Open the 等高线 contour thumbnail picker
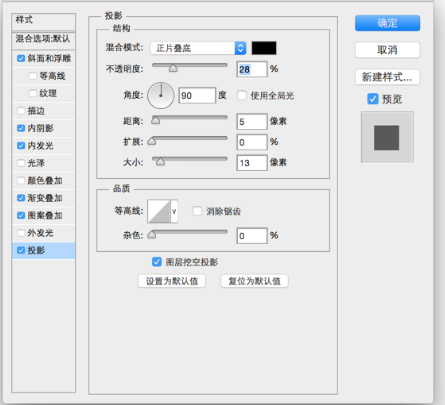Image resolution: width=445 pixels, height=405 pixels. tap(159, 211)
